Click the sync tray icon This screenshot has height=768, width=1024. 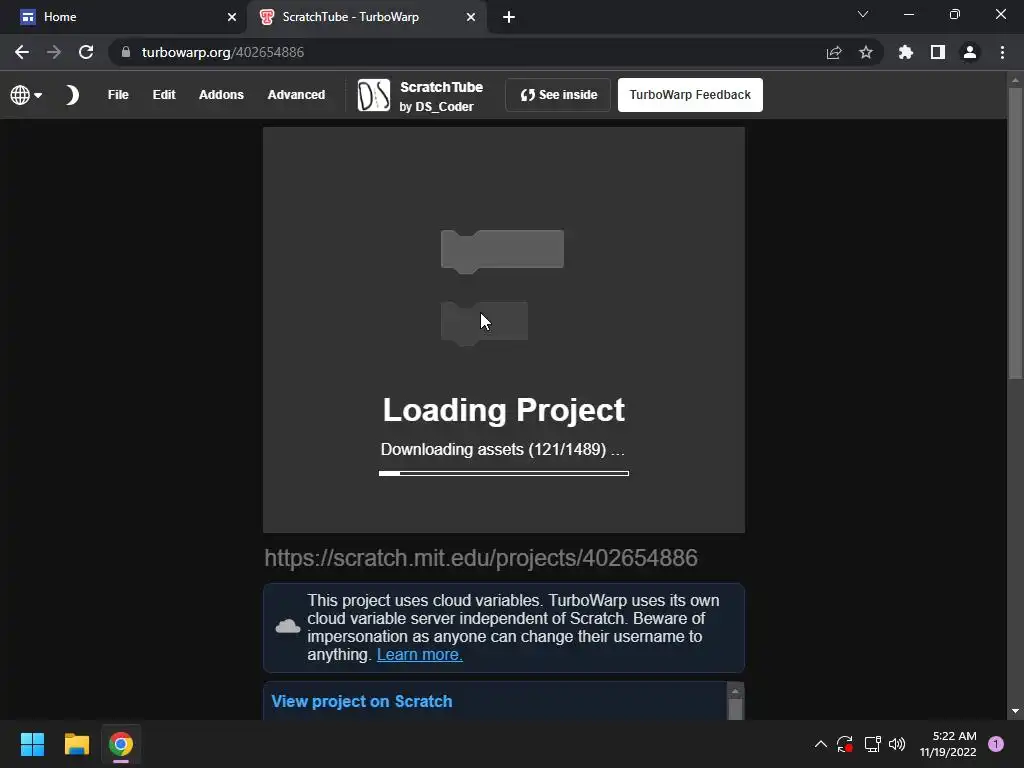click(x=845, y=744)
